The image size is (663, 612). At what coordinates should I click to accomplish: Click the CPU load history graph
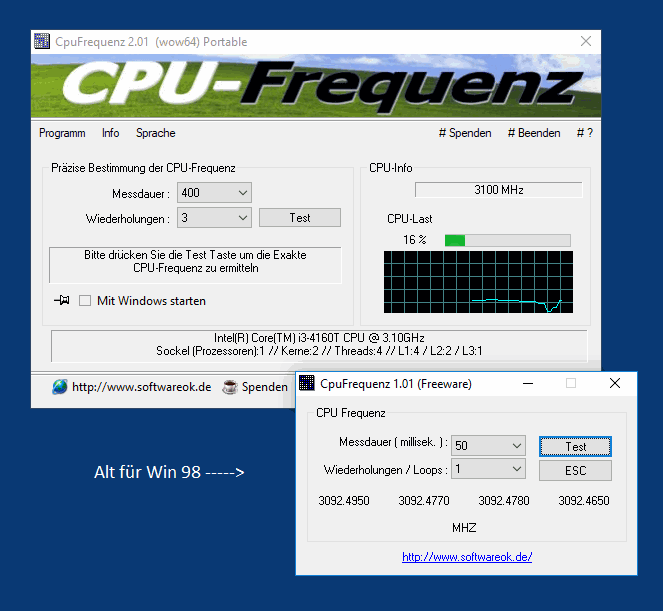[478, 282]
